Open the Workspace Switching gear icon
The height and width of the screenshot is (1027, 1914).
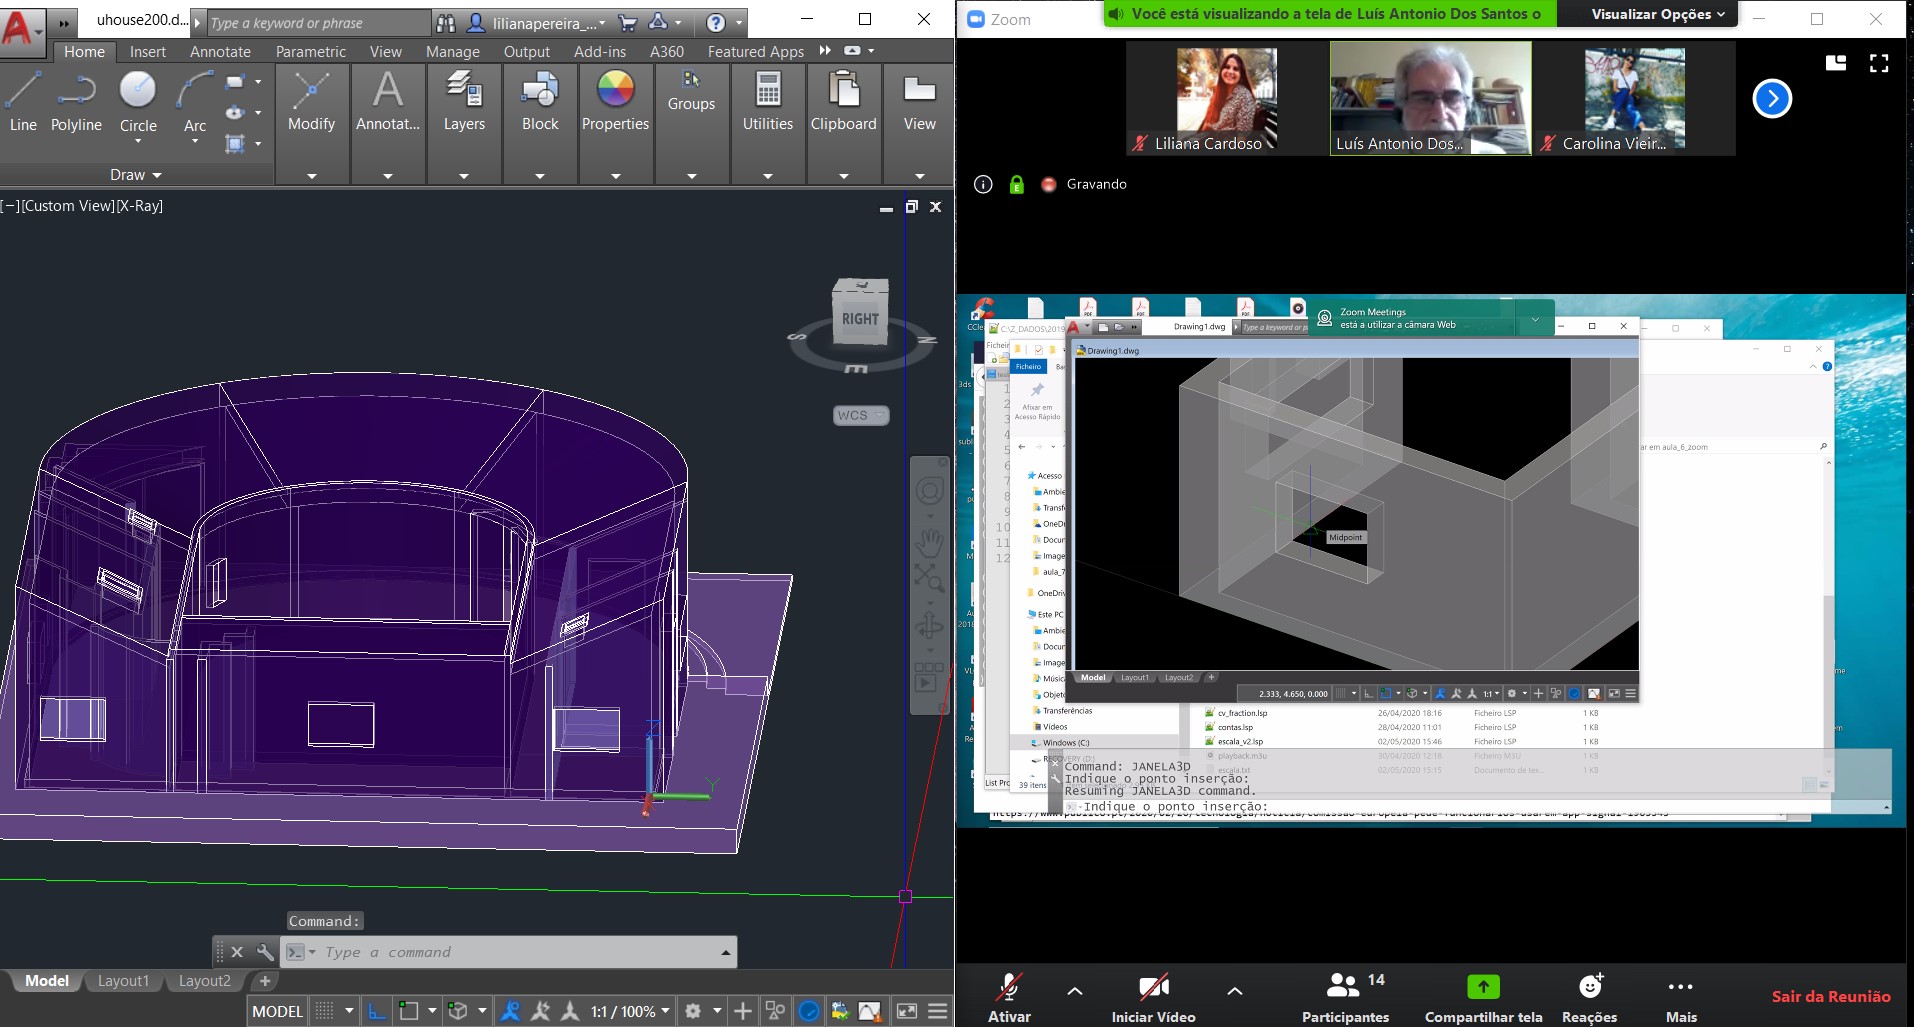click(693, 1011)
